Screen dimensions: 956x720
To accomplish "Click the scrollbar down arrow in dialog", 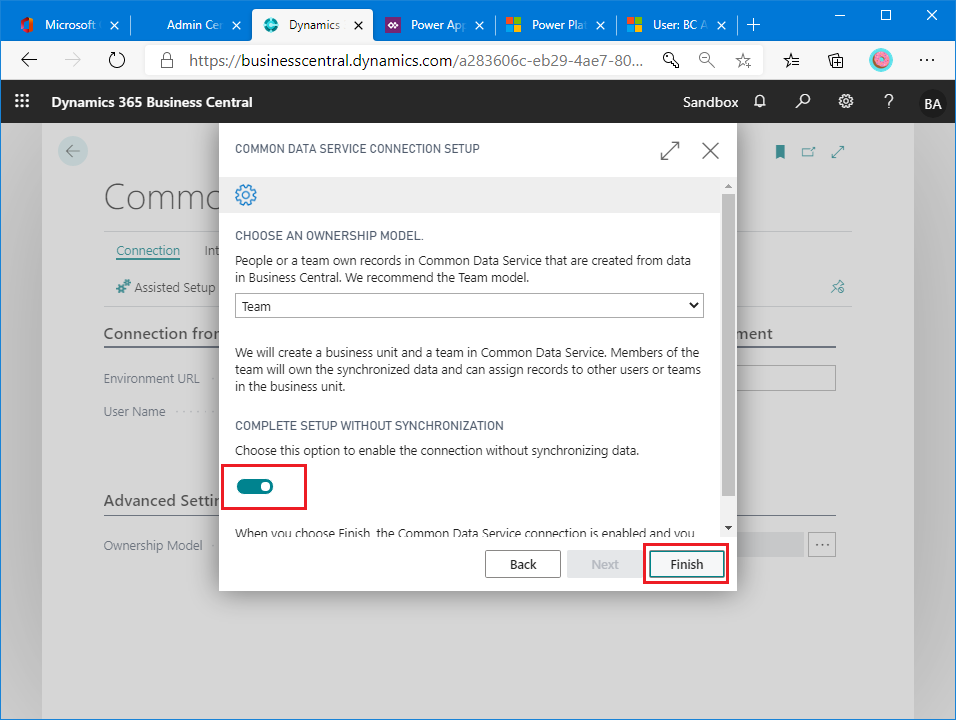I will tap(728, 528).
